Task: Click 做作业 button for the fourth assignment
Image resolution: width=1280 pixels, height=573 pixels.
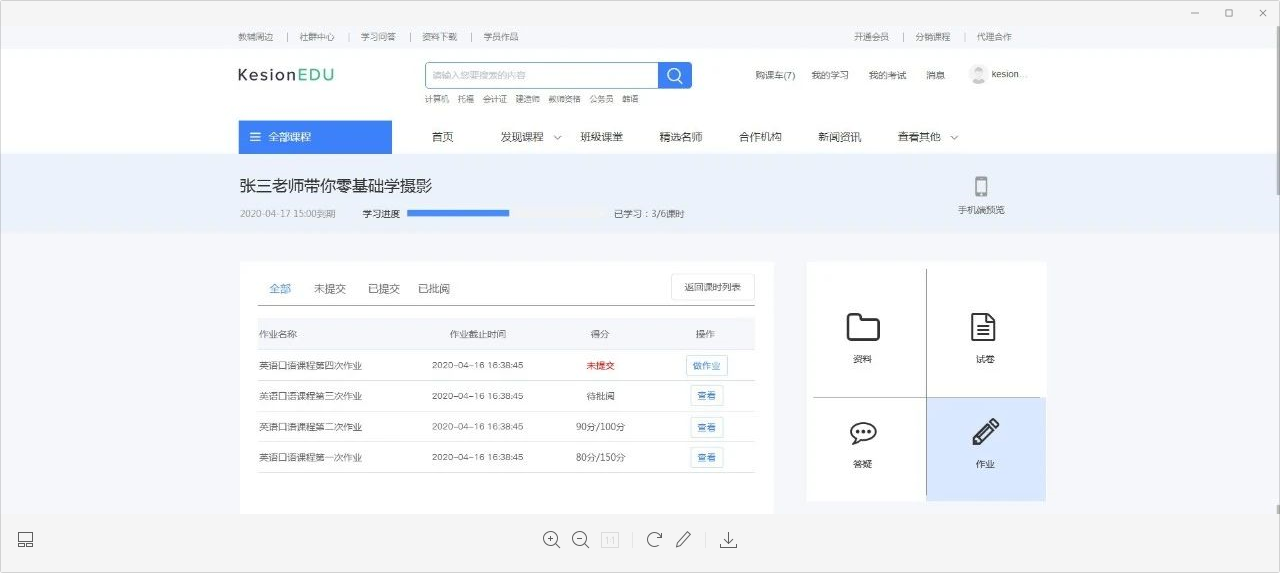Action: tap(706, 366)
